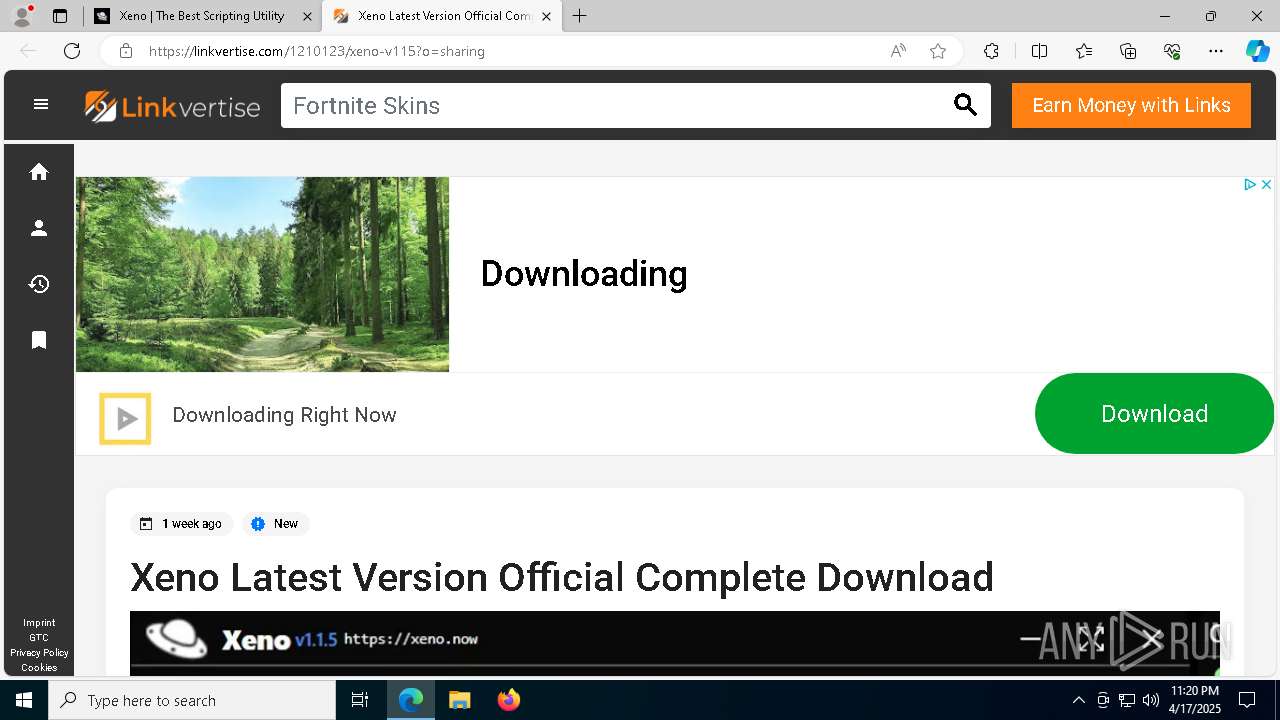1280x720 pixels.
Task: Open the Privacy Policy link
Action: coord(39,653)
